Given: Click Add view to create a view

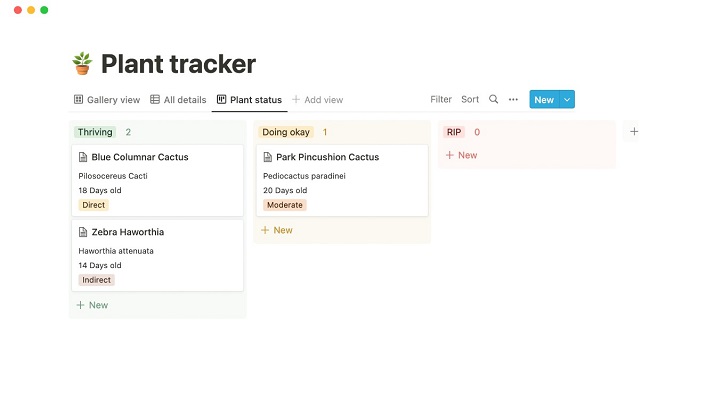Looking at the screenshot, I should tap(317, 100).
